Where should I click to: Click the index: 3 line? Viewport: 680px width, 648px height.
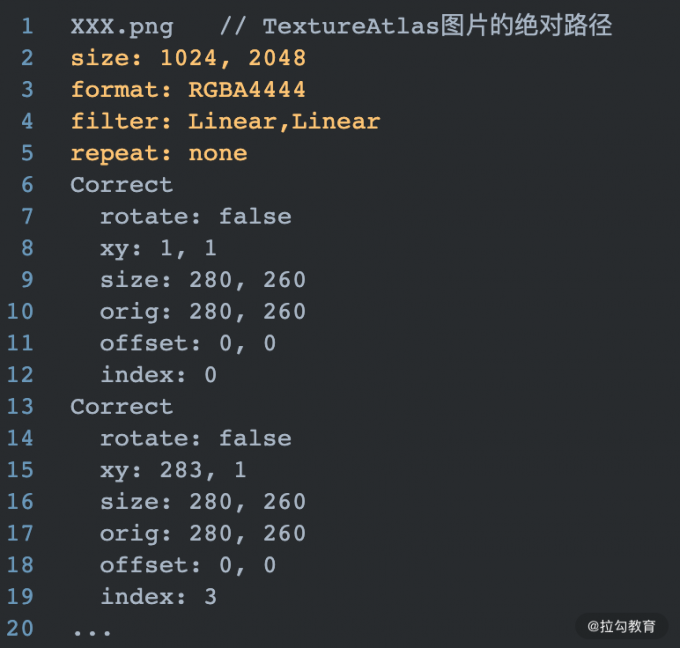(x=158, y=597)
